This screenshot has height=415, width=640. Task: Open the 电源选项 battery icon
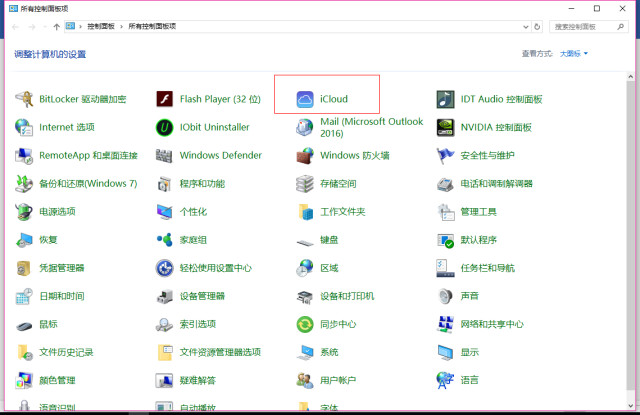point(24,212)
